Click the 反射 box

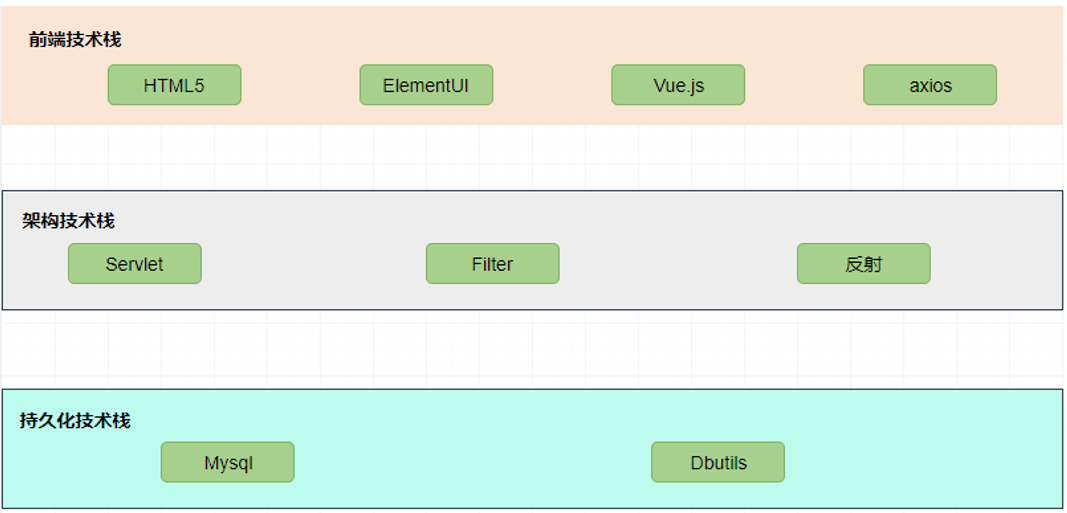click(863, 264)
